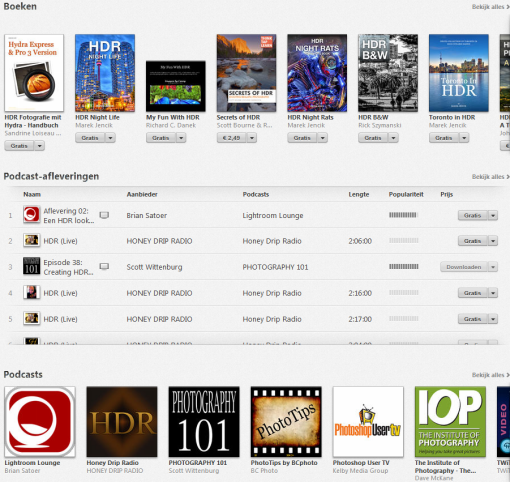
Task: Open PhotoTips by BCphoto podcast artwork
Action: 286,422
